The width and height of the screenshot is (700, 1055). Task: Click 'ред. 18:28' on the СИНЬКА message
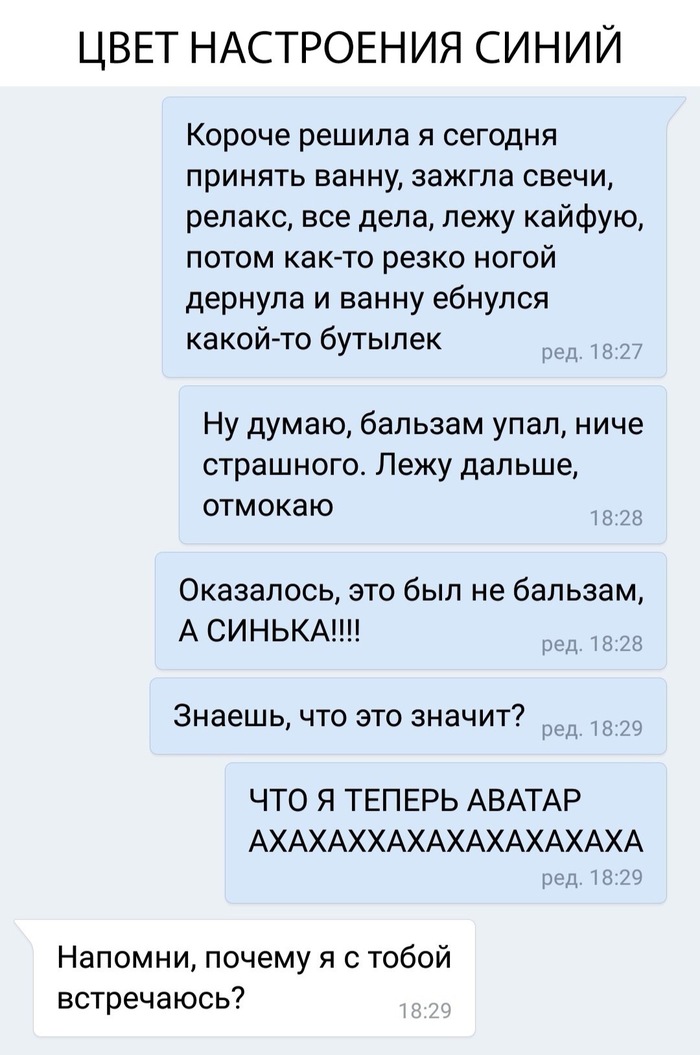[592, 645]
